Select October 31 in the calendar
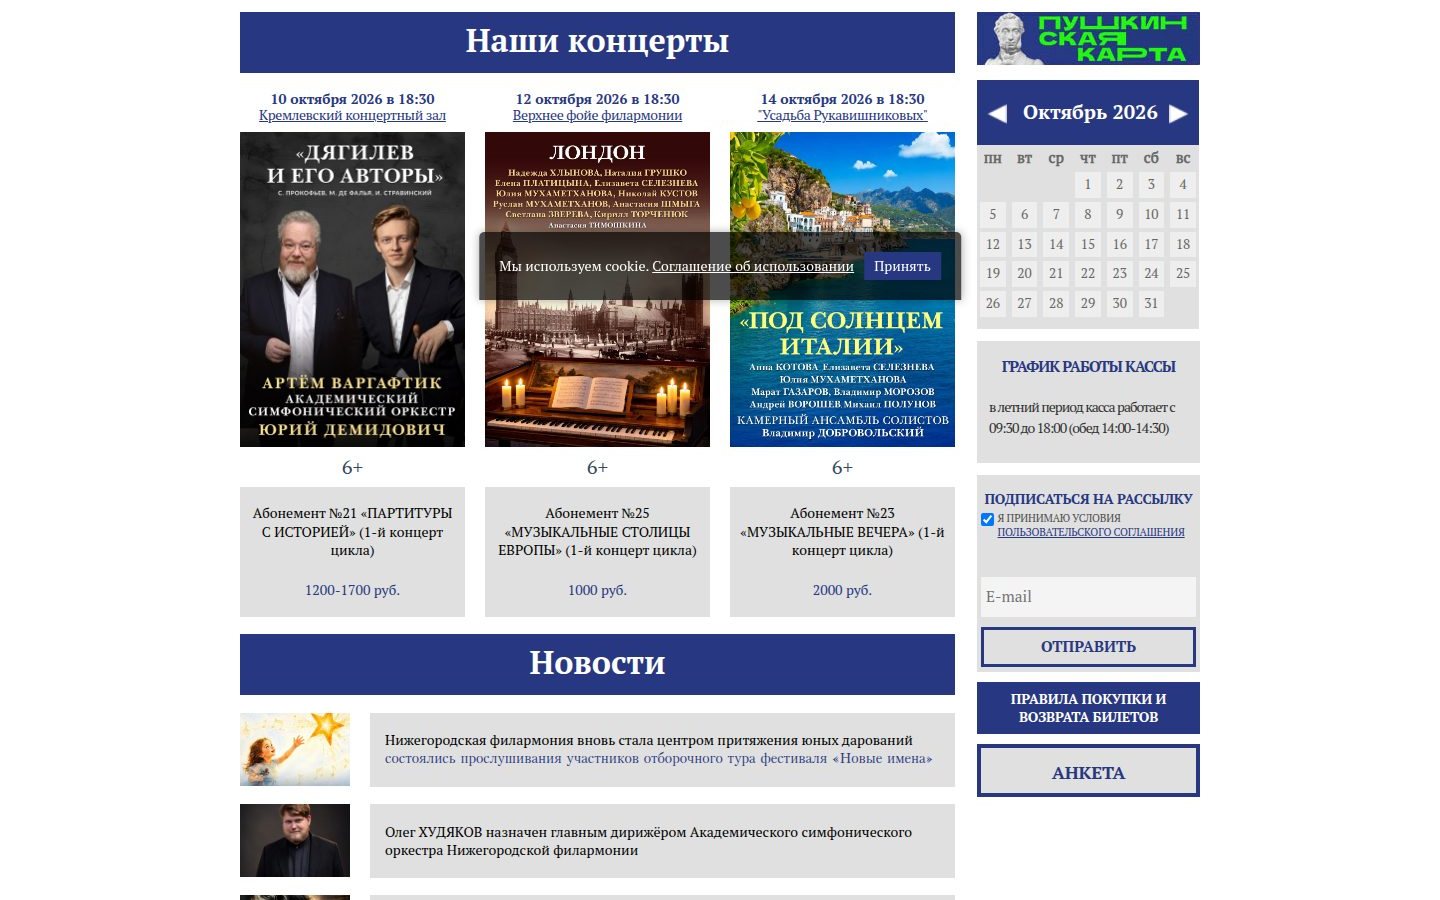This screenshot has width=1440, height=900. coord(1151,303)
